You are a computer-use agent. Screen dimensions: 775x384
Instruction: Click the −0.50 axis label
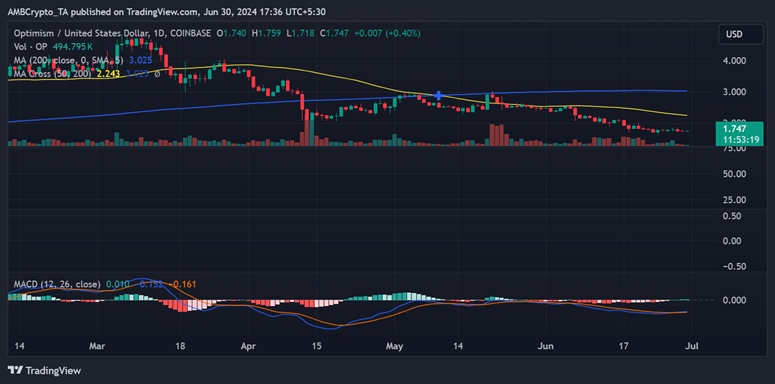[734, 266]
